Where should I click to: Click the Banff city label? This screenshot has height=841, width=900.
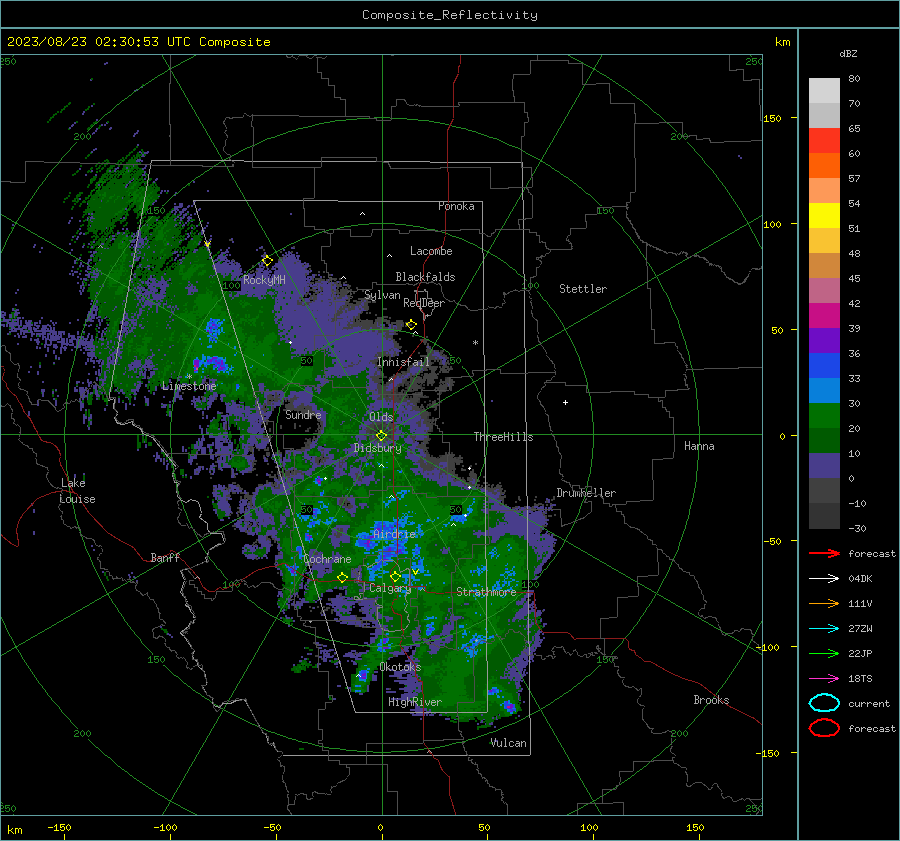pyautogui.click(x=165, y=557)
